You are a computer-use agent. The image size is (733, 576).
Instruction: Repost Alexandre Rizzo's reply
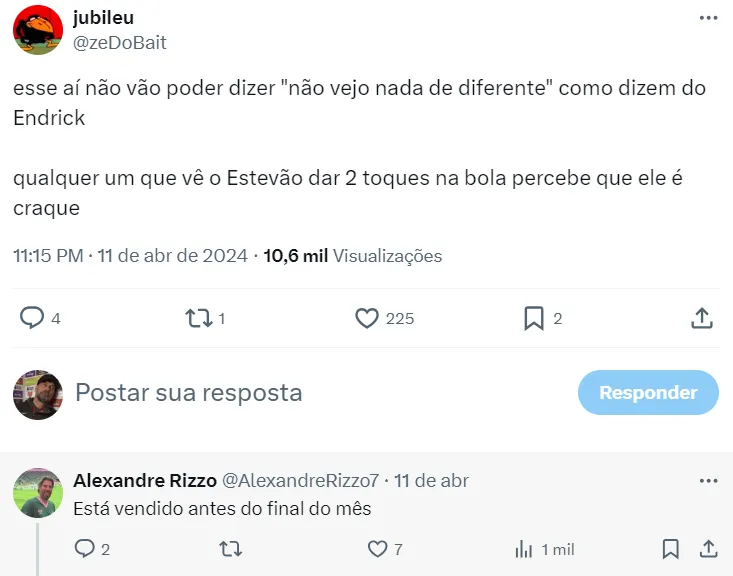(230, 549)
